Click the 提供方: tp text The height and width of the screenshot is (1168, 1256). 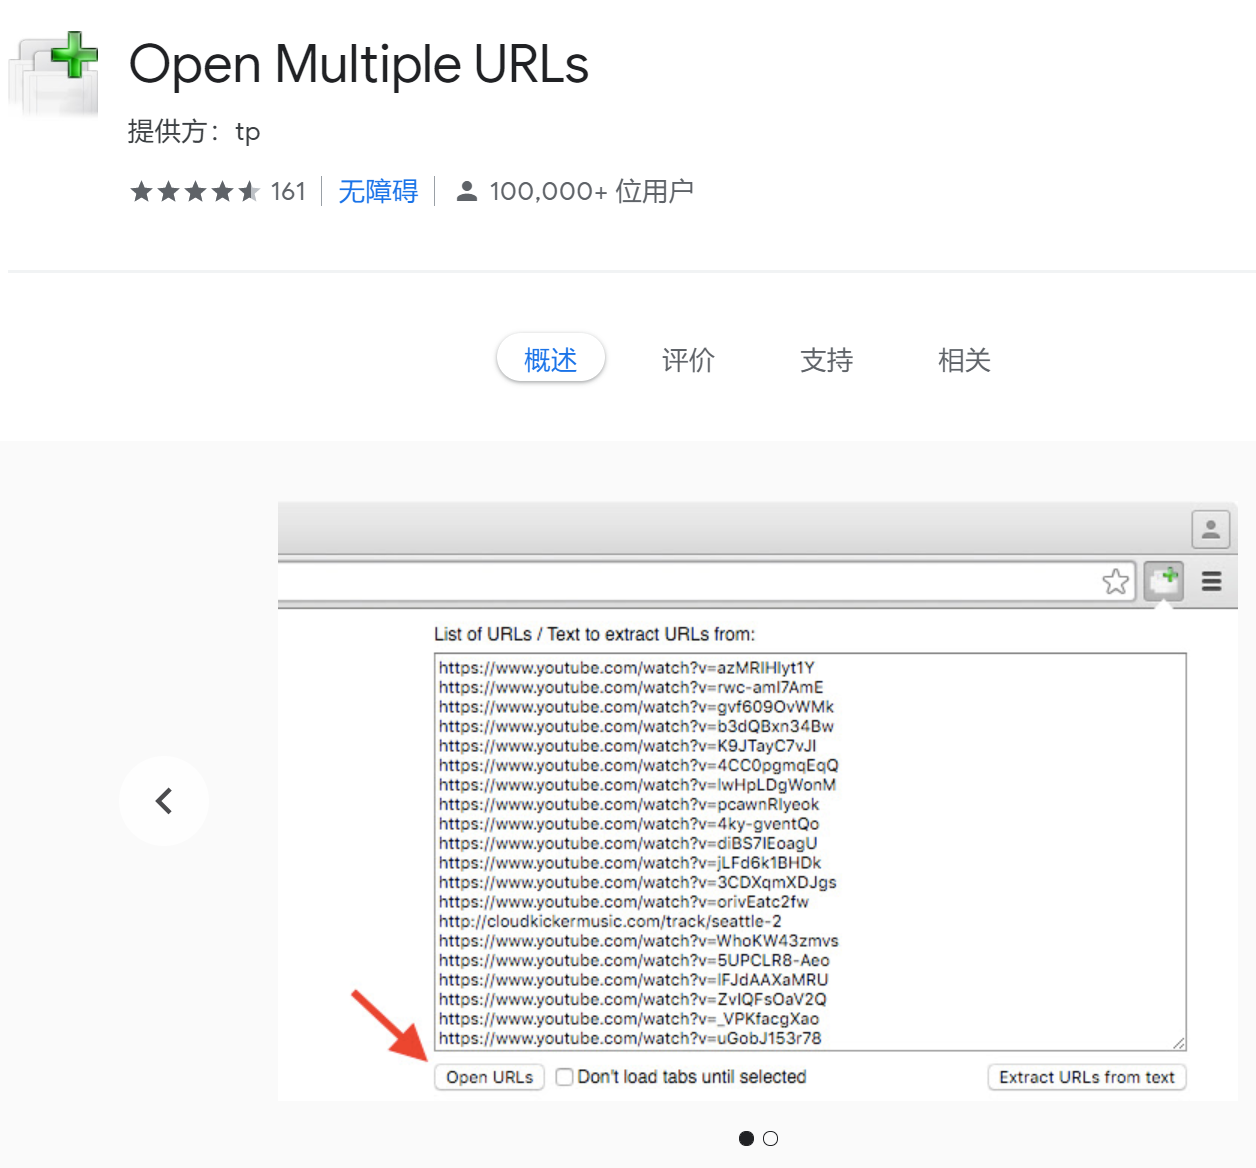(x=194, y=132)
